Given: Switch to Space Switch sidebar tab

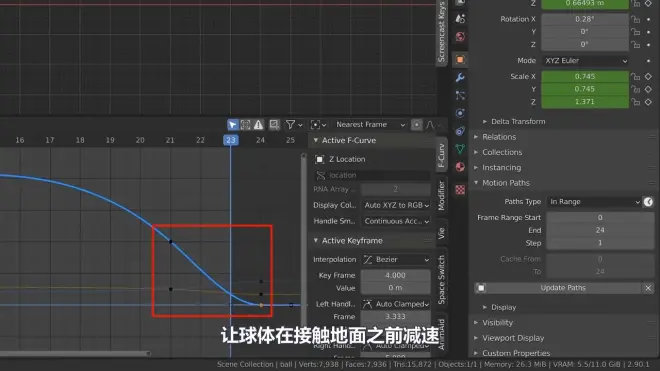Looking at the screenshot, I should tap(441, 280).
